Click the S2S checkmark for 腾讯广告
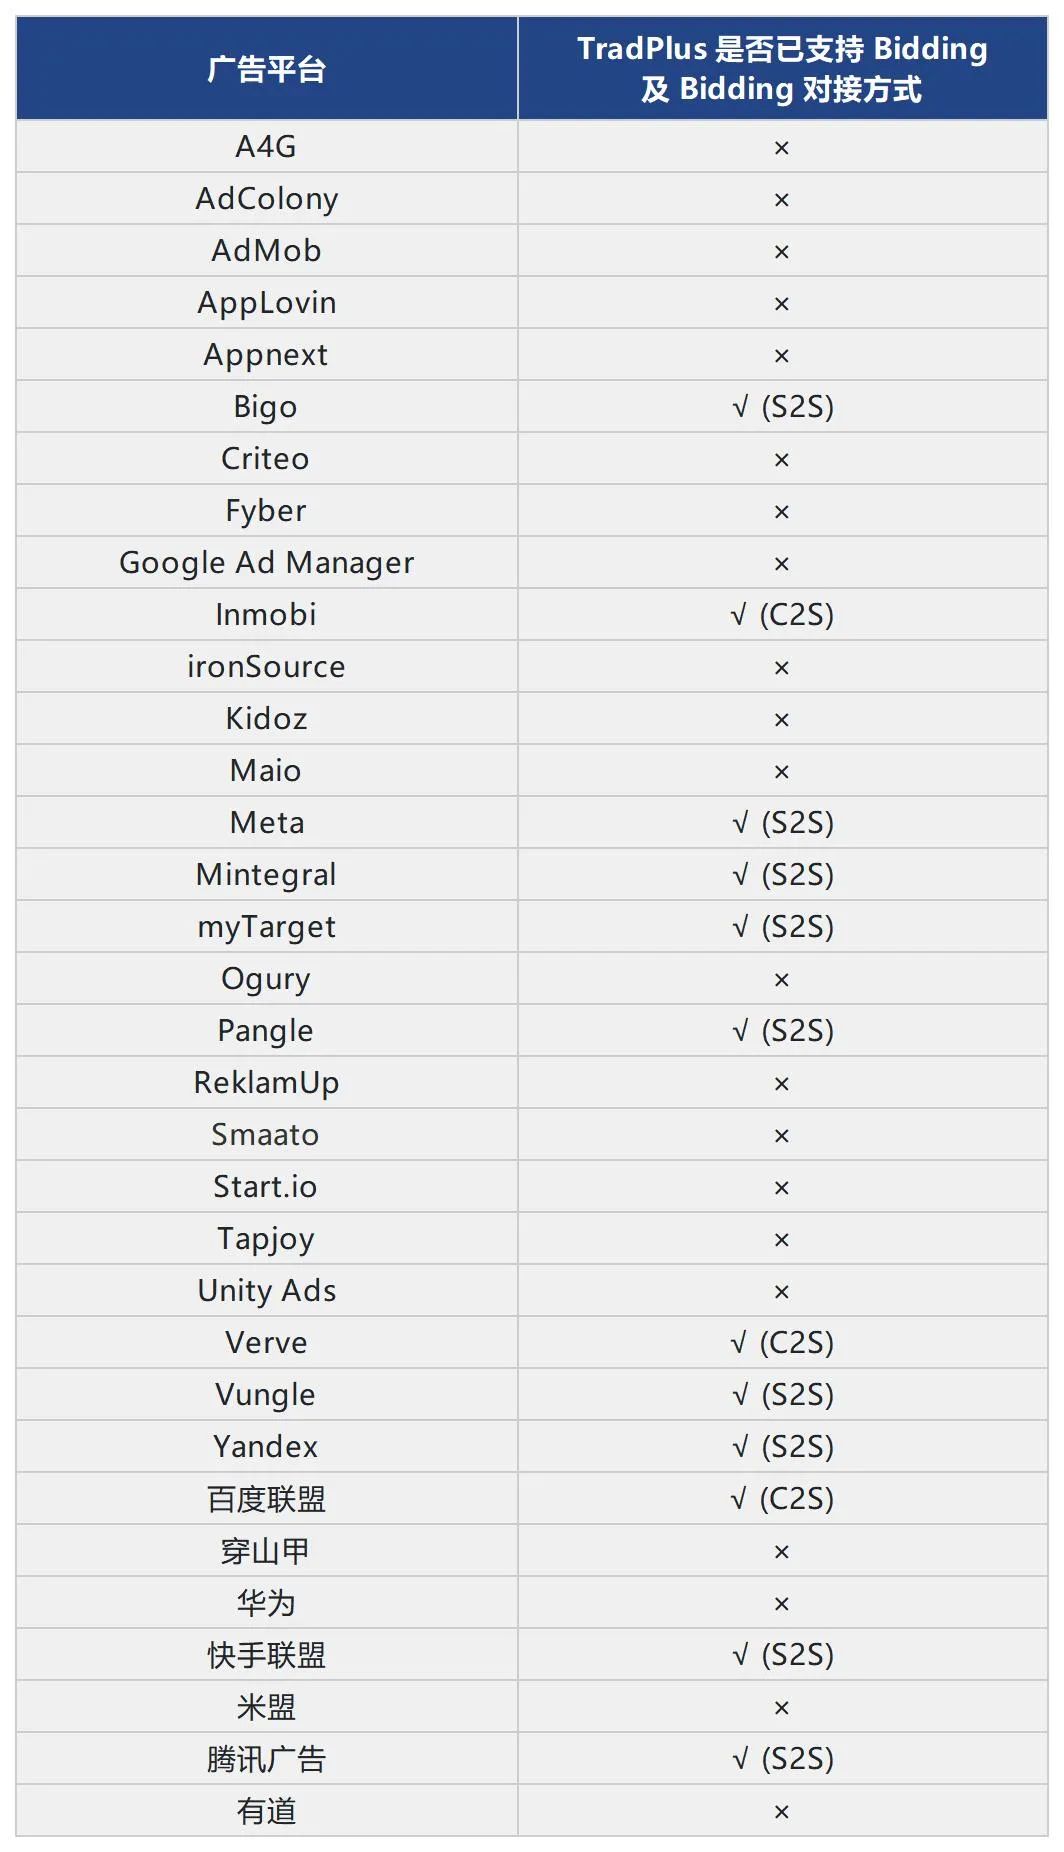The height and width of the screenshot is (1852, 1064). pyautogui.click(x=782, y=1759)
